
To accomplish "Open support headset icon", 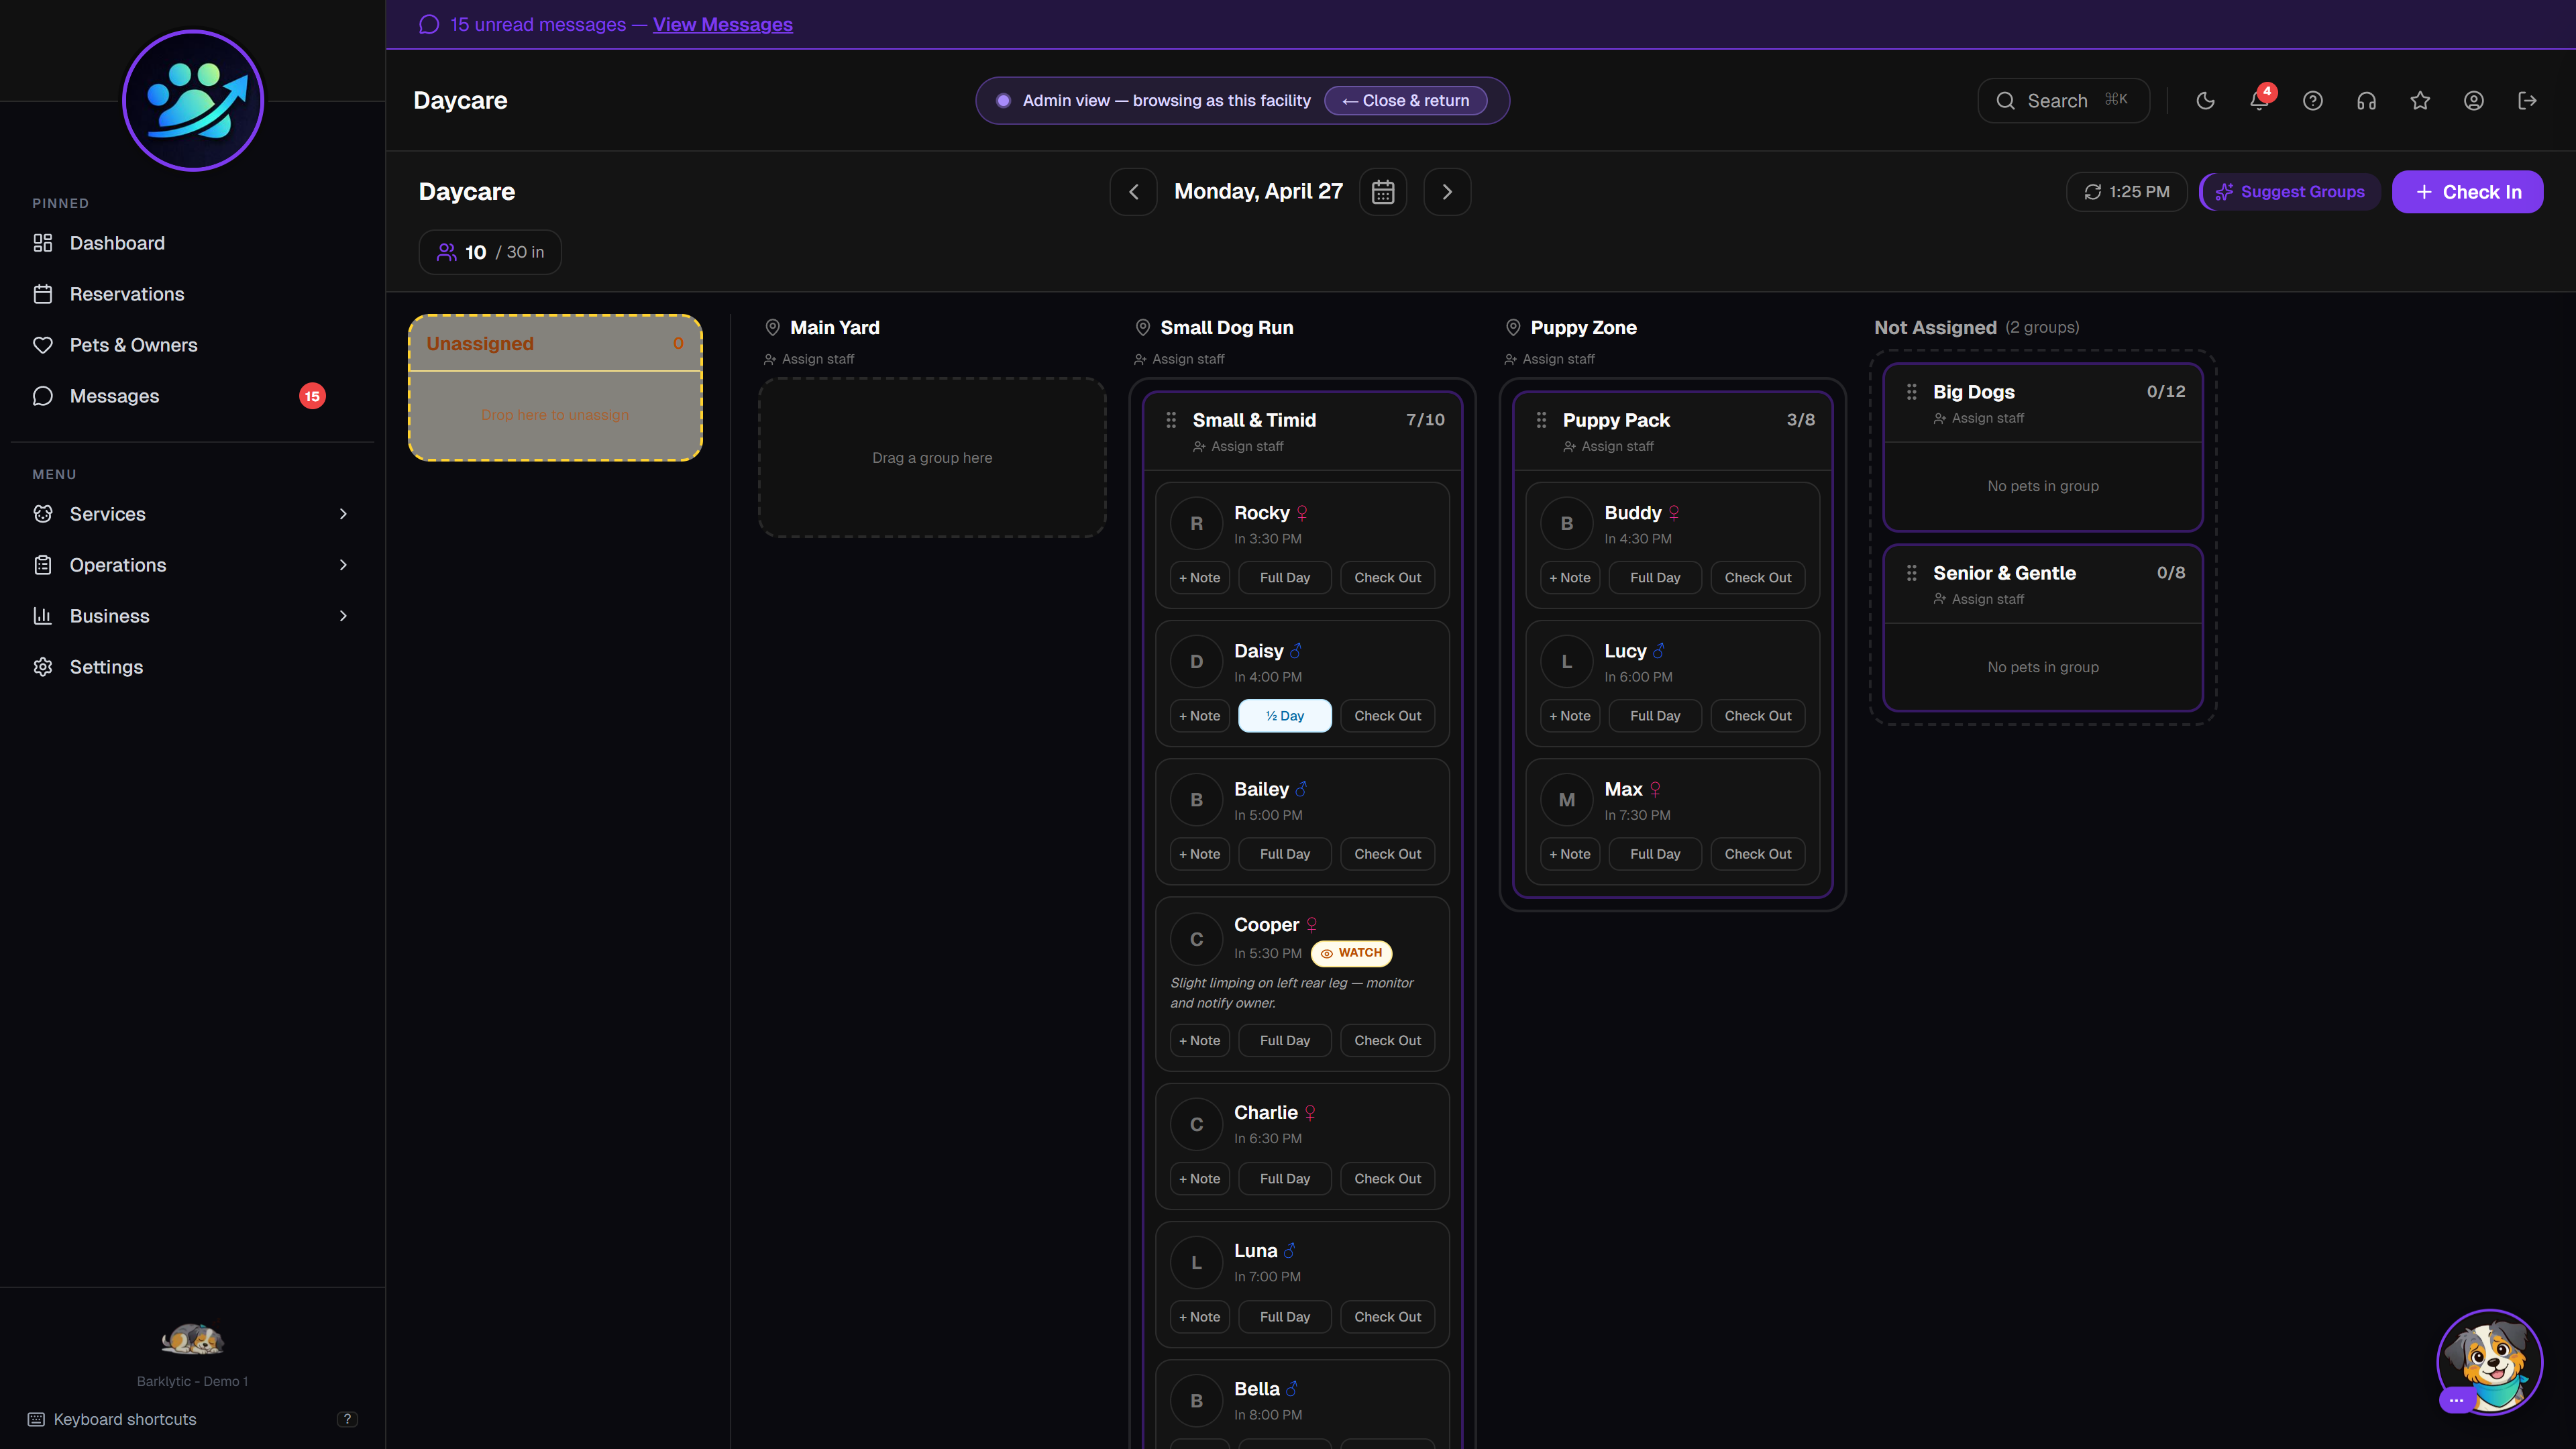I will 2366,101.
